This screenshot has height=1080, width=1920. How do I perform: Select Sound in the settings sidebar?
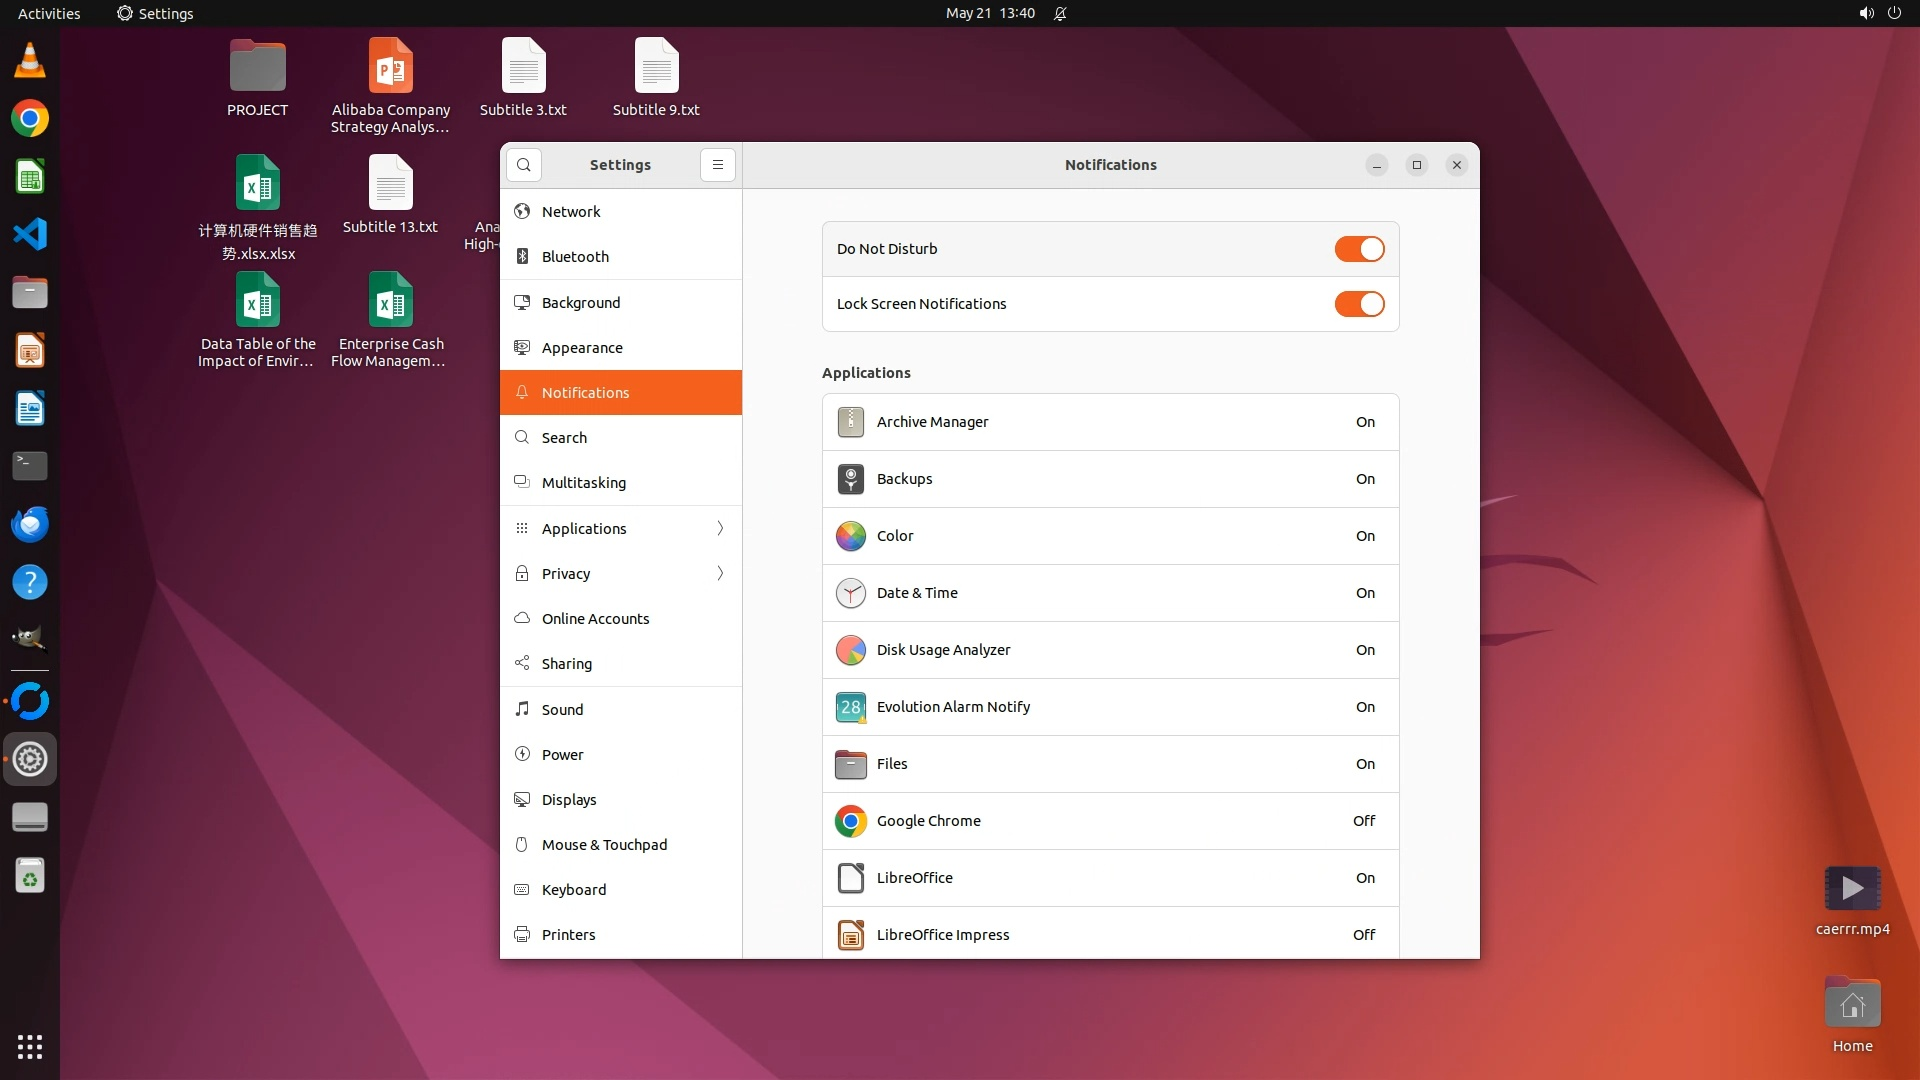562,709
